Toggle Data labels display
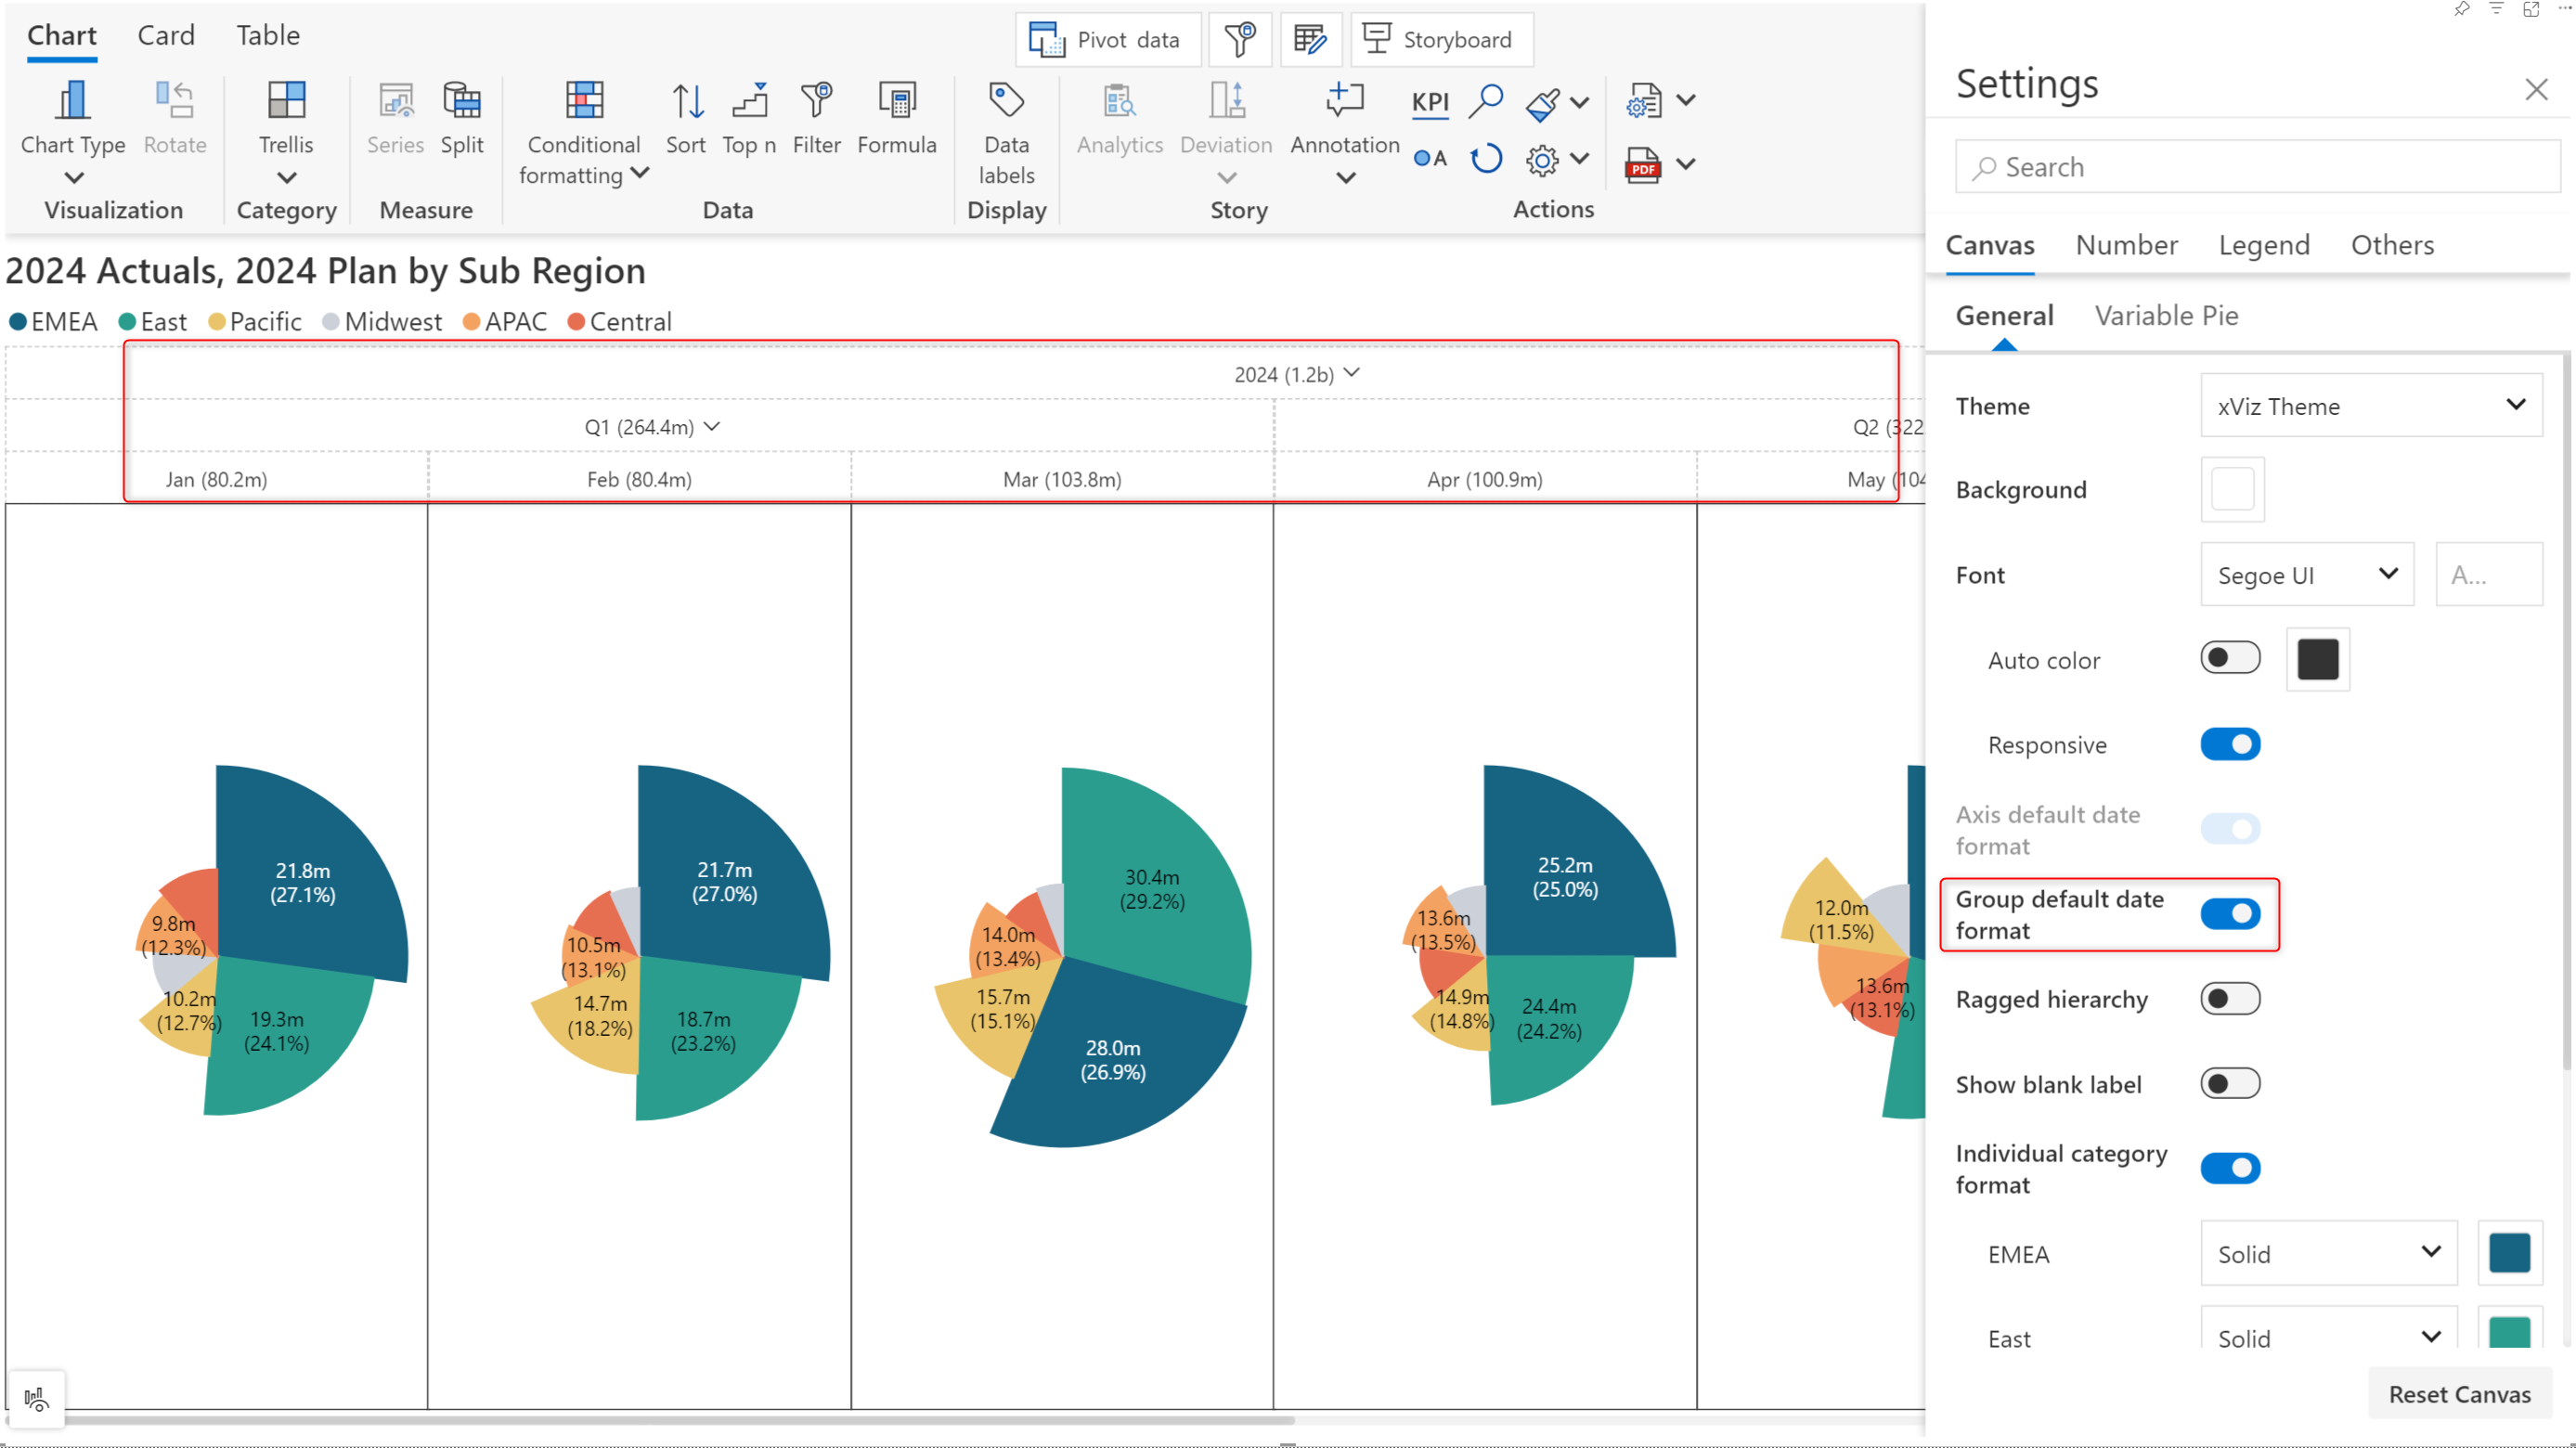Screen dimensions: 2576x1448 1006,131
